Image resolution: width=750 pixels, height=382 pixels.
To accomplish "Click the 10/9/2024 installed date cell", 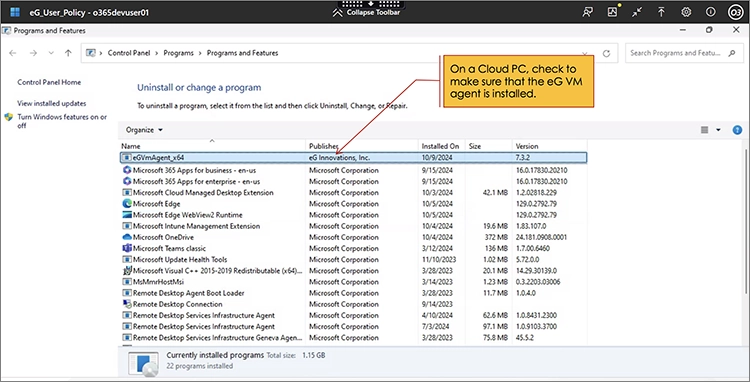I will coord(437,157).
